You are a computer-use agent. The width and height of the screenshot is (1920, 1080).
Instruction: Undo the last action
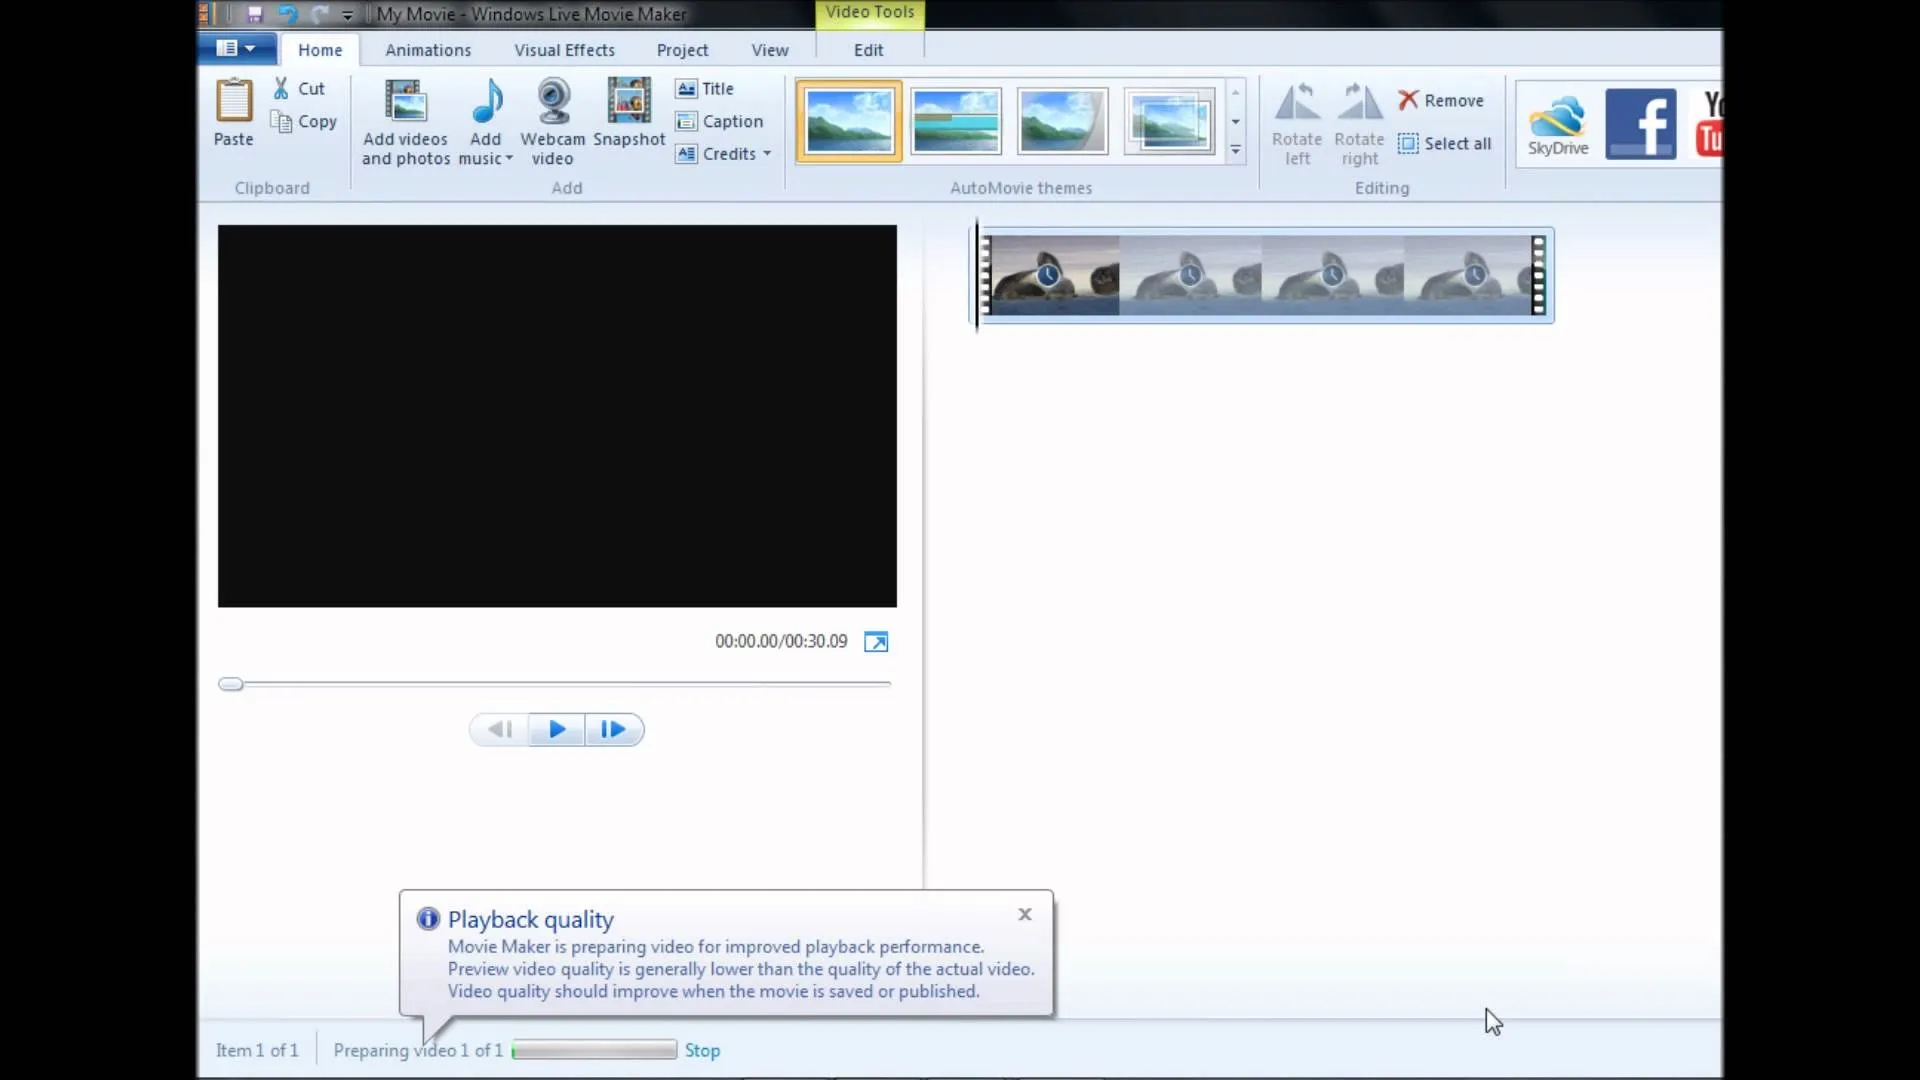coord(288,14)
